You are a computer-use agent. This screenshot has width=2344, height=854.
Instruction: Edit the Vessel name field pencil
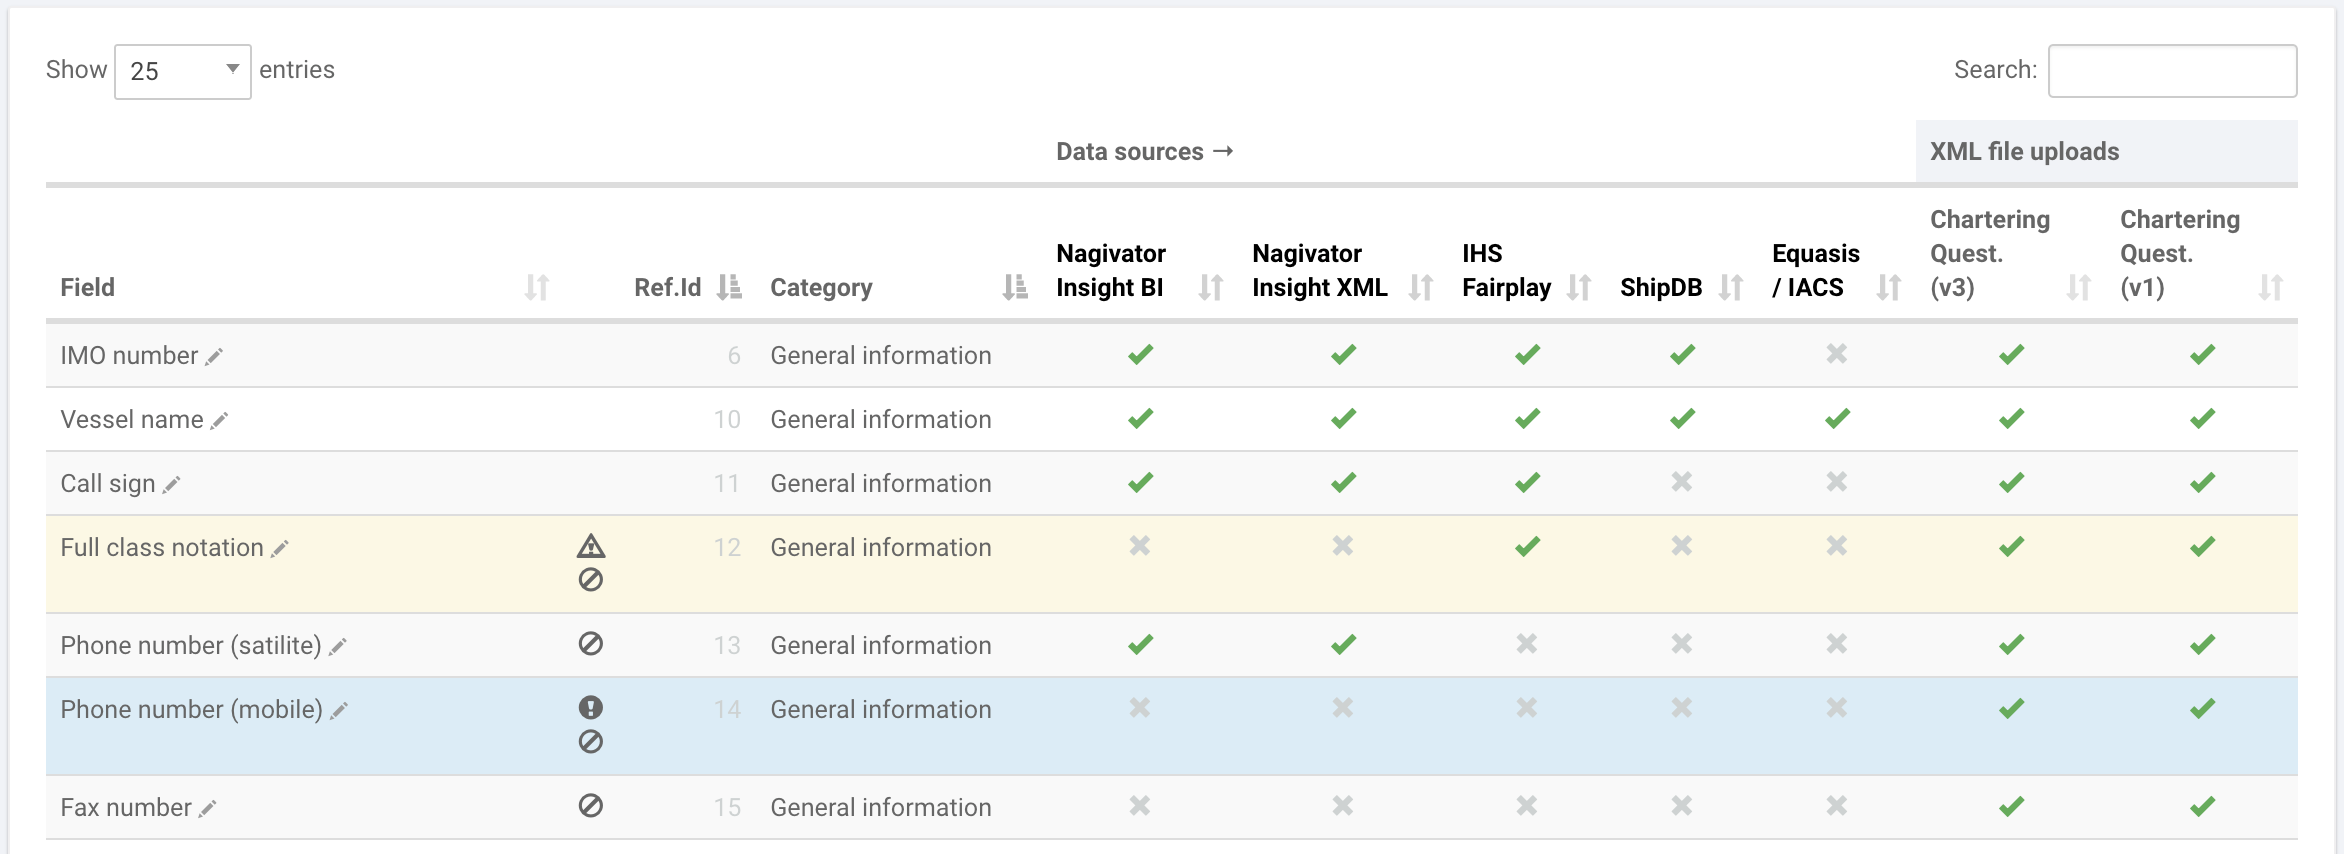(219, 421)
